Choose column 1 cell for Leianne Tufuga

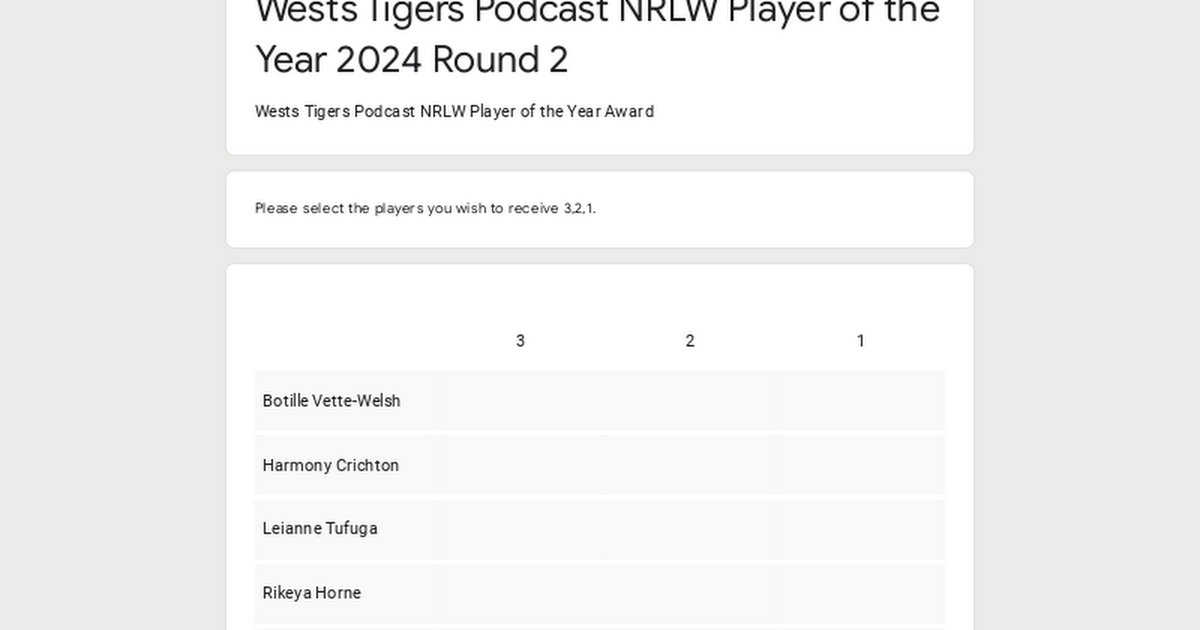[860, 529]
